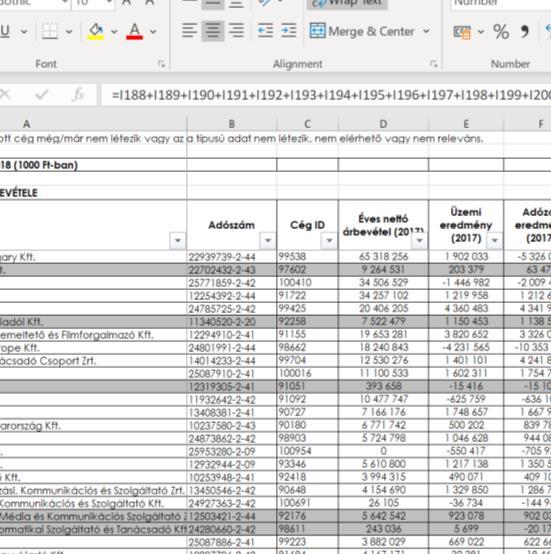This screenshot has width=551, height=554.
Task: Select cell 3 820 652
Action: (x=466, y=335)
